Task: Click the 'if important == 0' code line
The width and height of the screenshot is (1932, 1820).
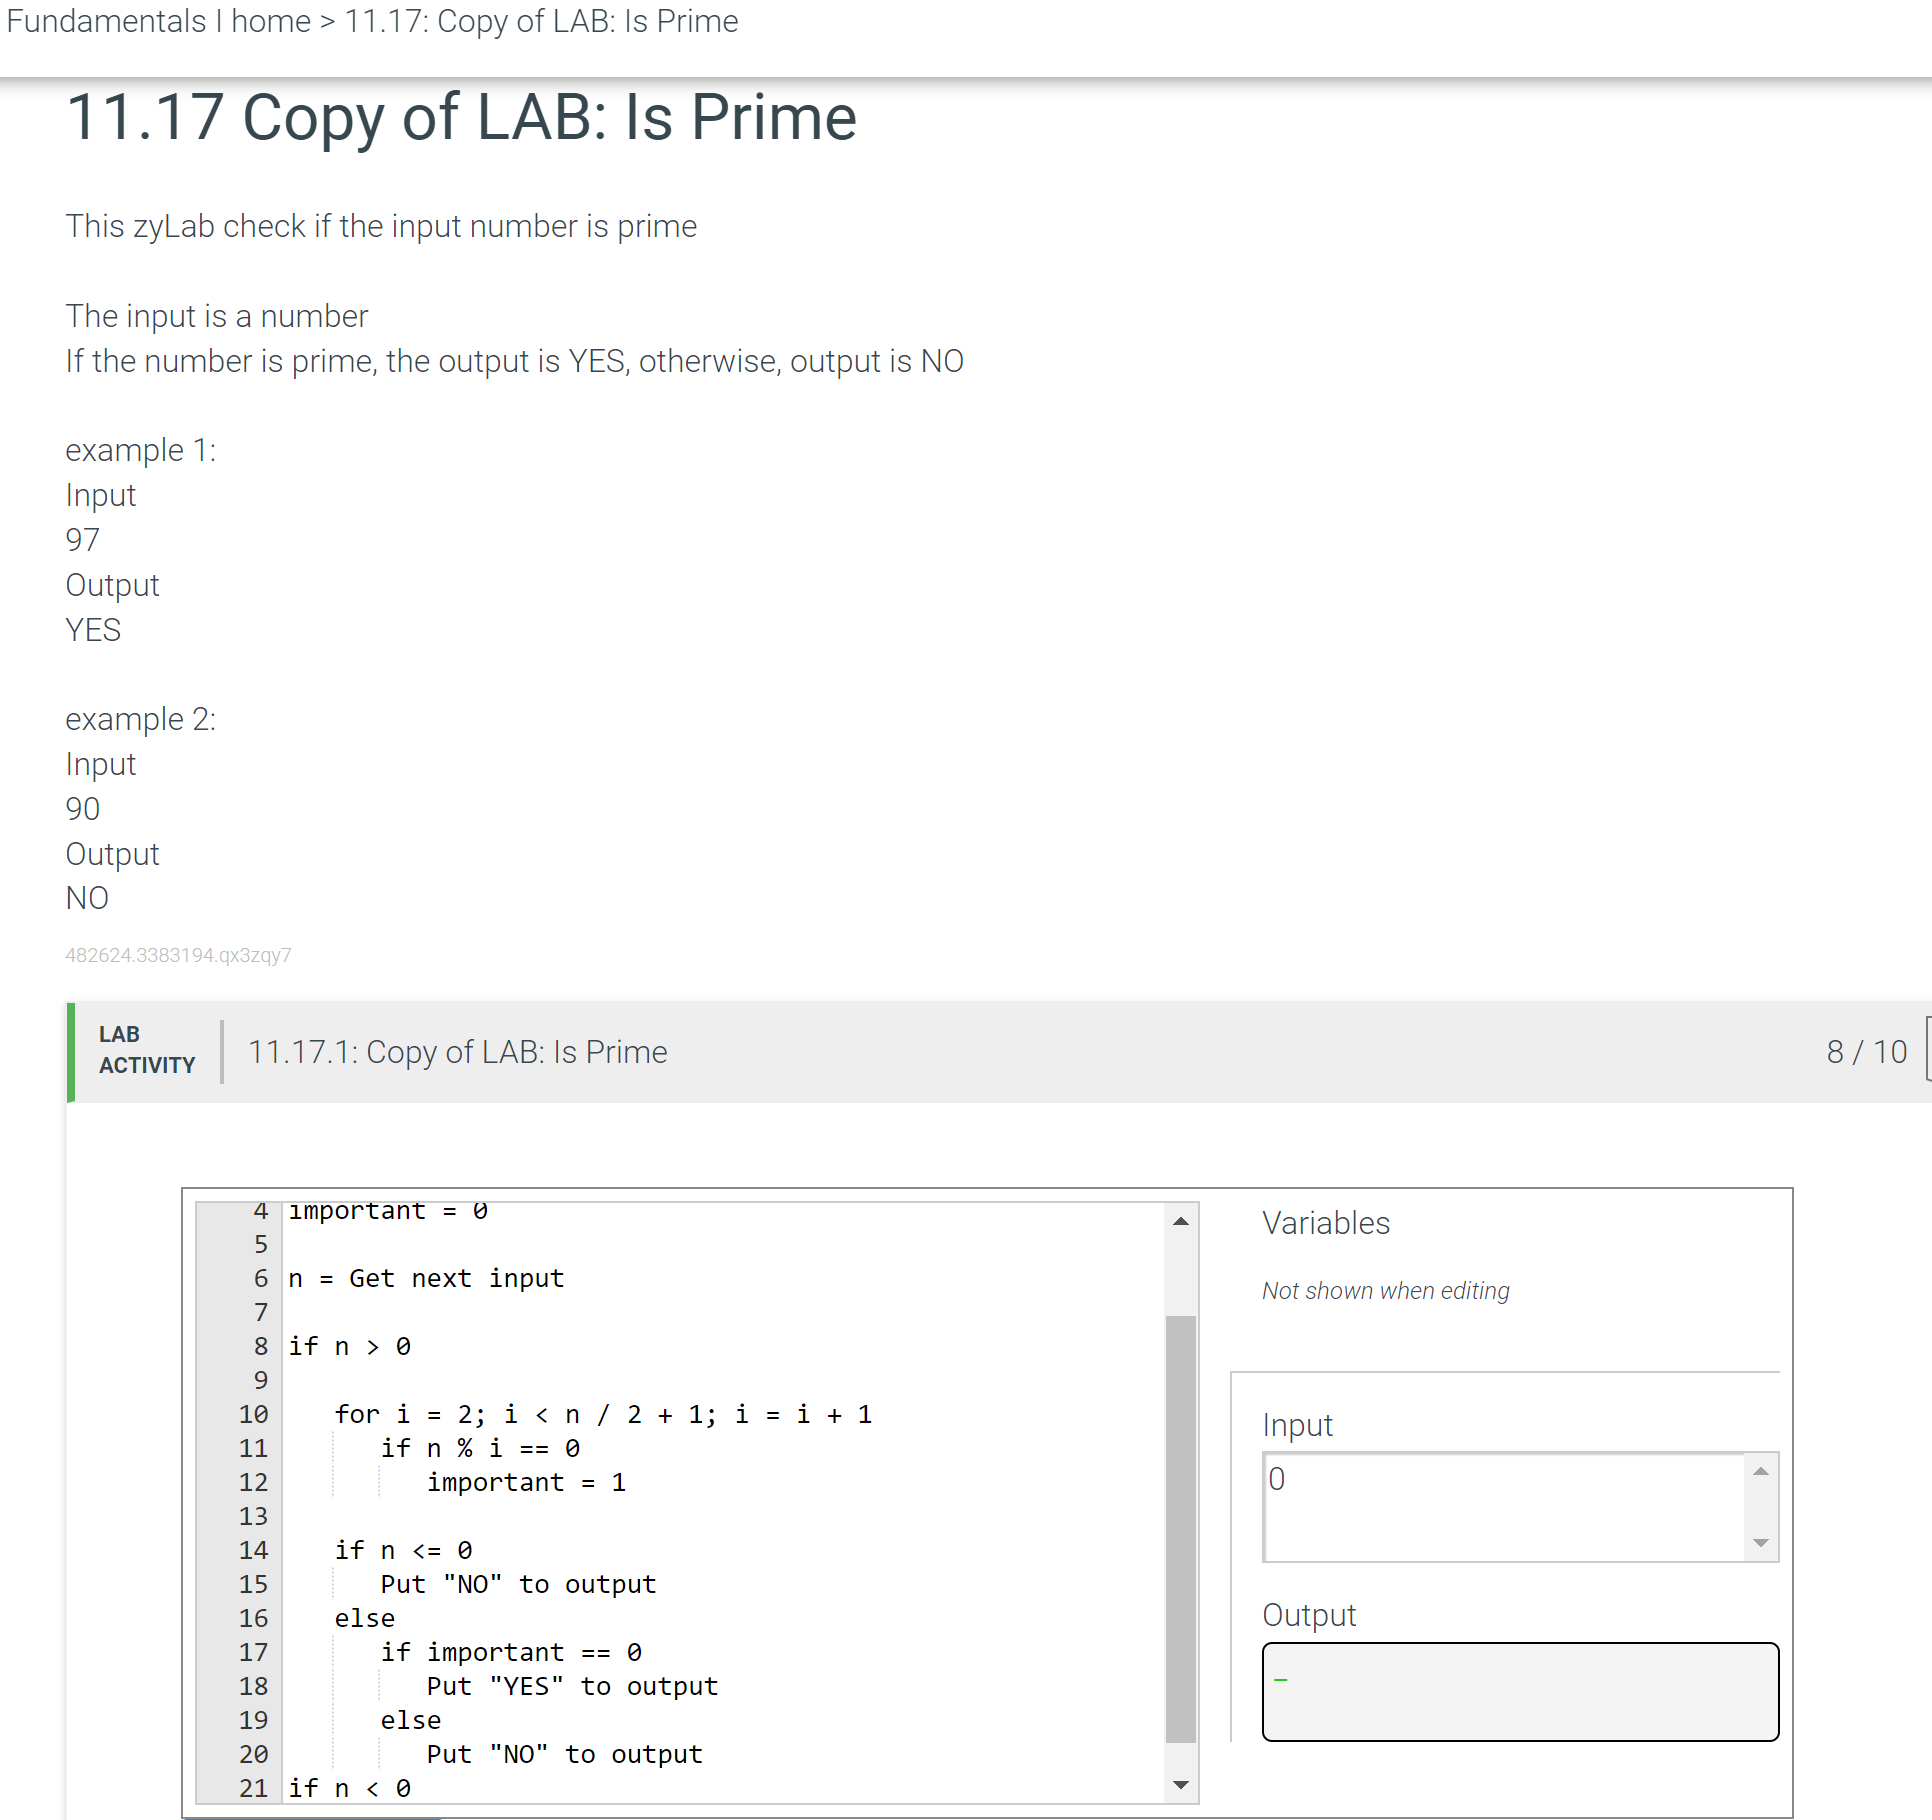Action: [x=511, y=1653]
